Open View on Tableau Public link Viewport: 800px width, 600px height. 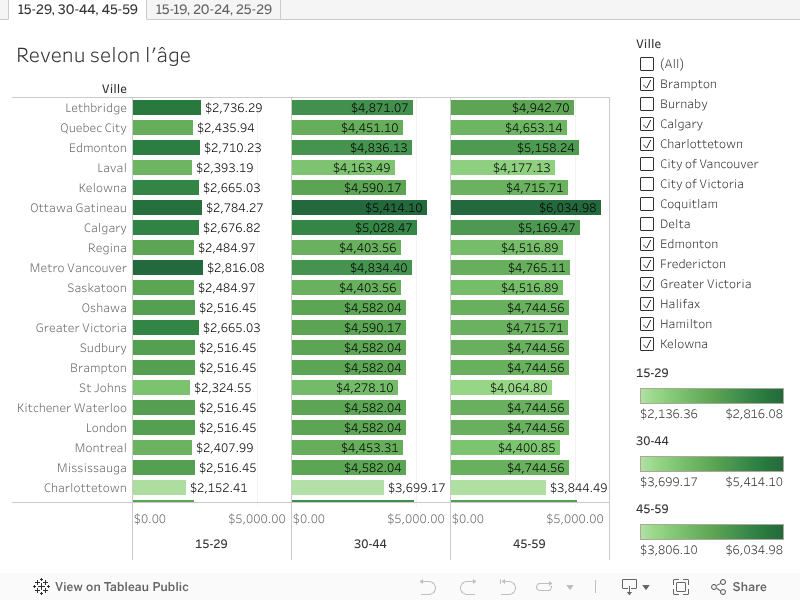(121, 587)
